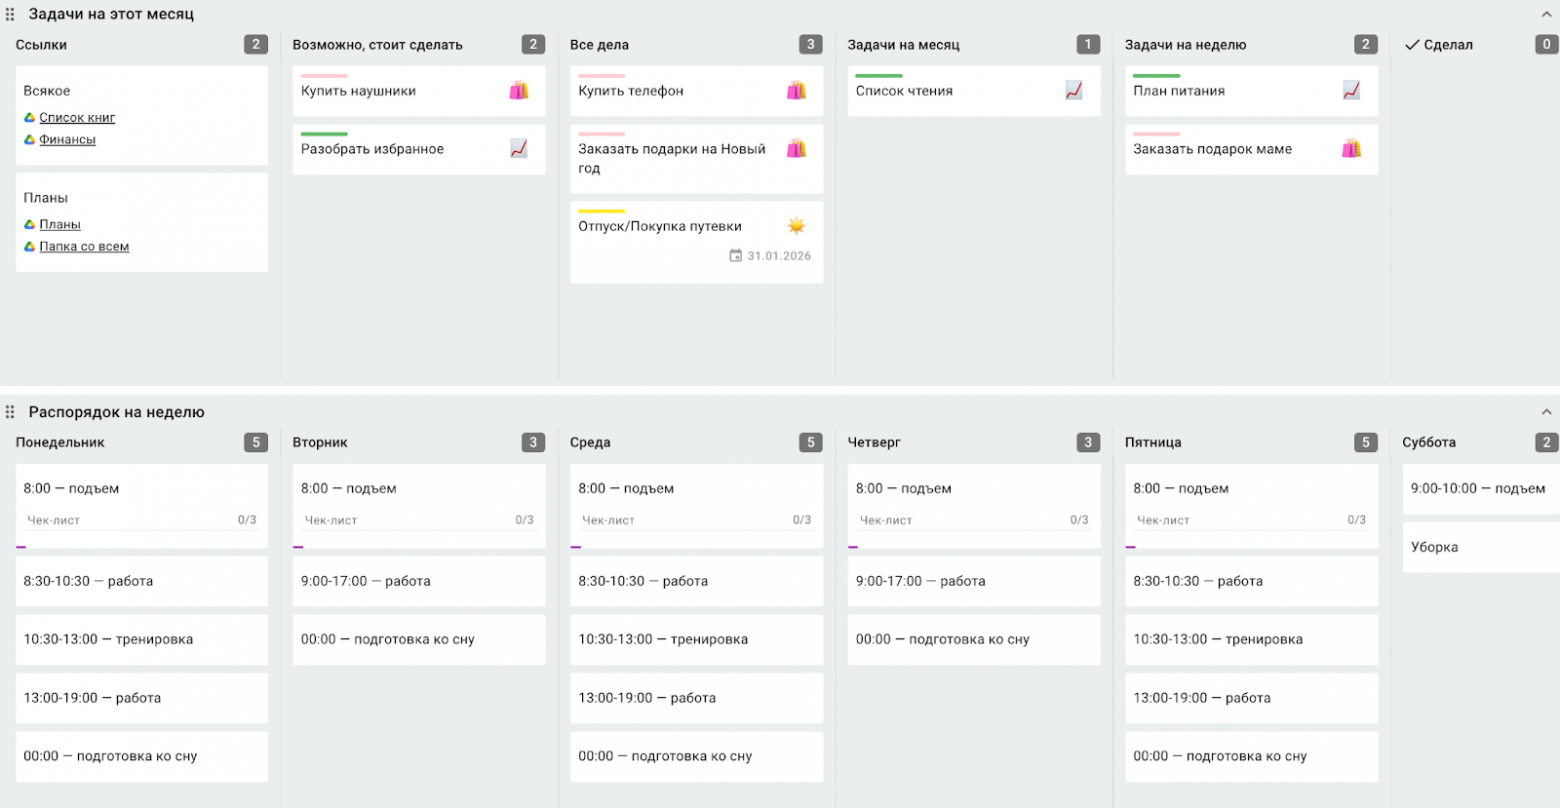Click the sun icon on Отпуск/Покупка путевки

click(x=796, y=226)
